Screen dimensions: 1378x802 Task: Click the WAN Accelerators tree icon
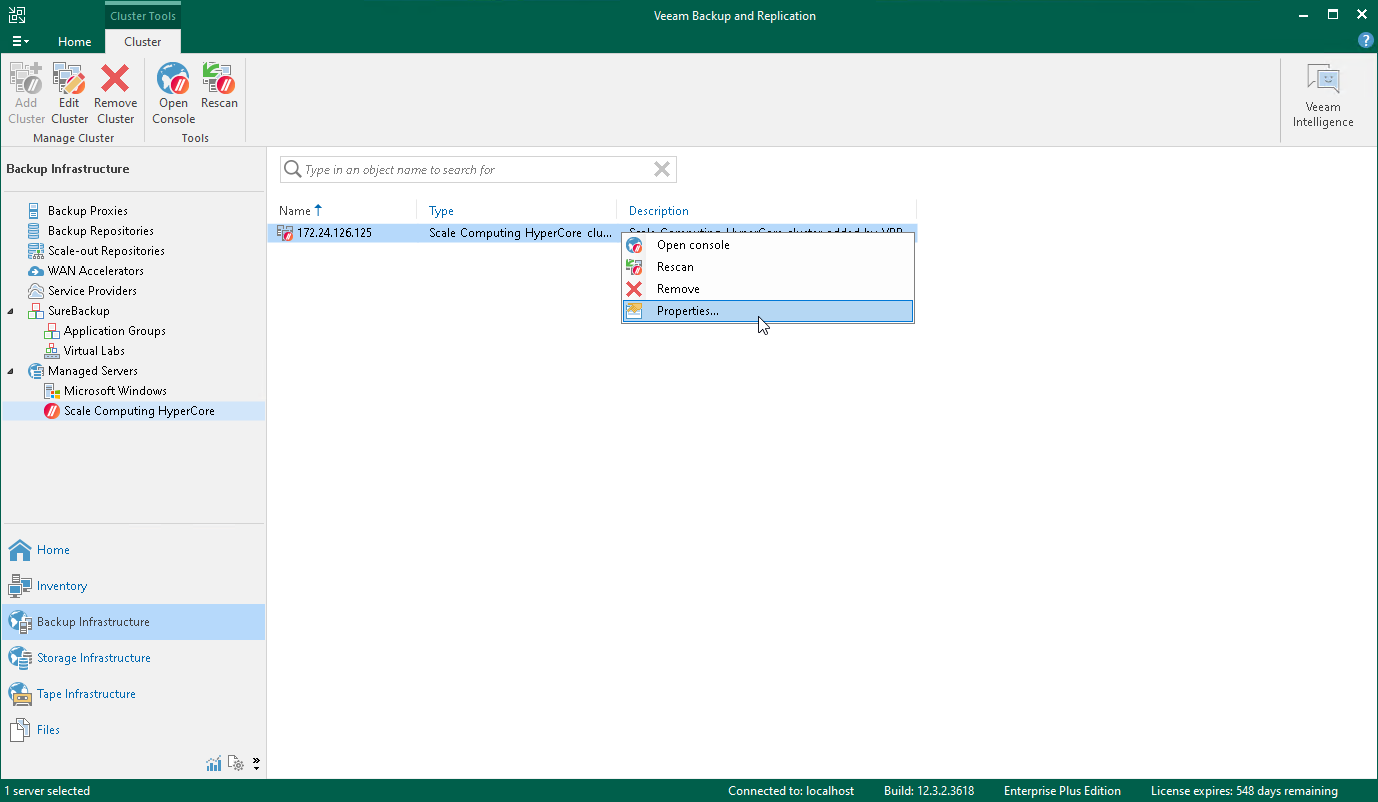point(34,271)
